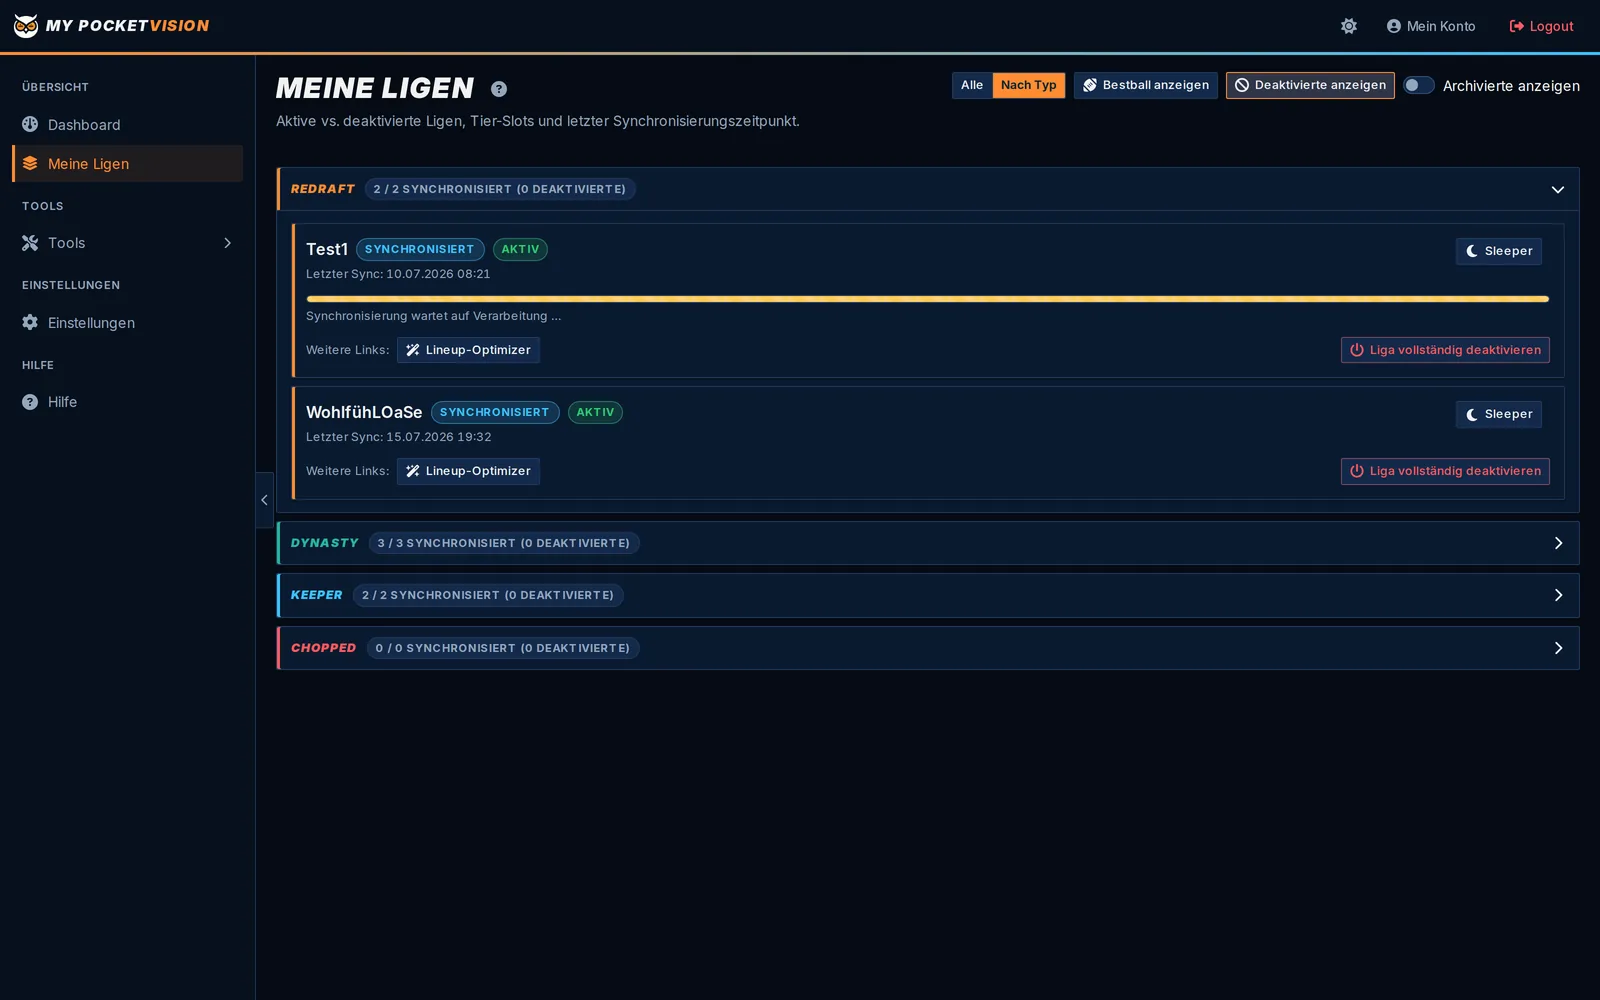Collapse the Redraft section chevron
1600x1000 pixels.
point(1558,189)
